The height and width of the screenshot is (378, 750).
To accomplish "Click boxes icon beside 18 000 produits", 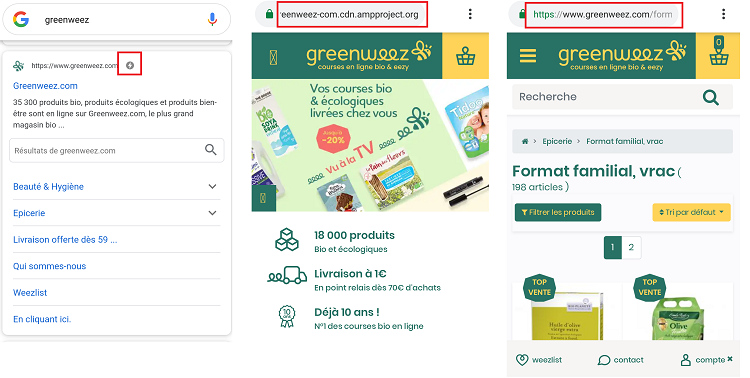I will pos(287,240).
